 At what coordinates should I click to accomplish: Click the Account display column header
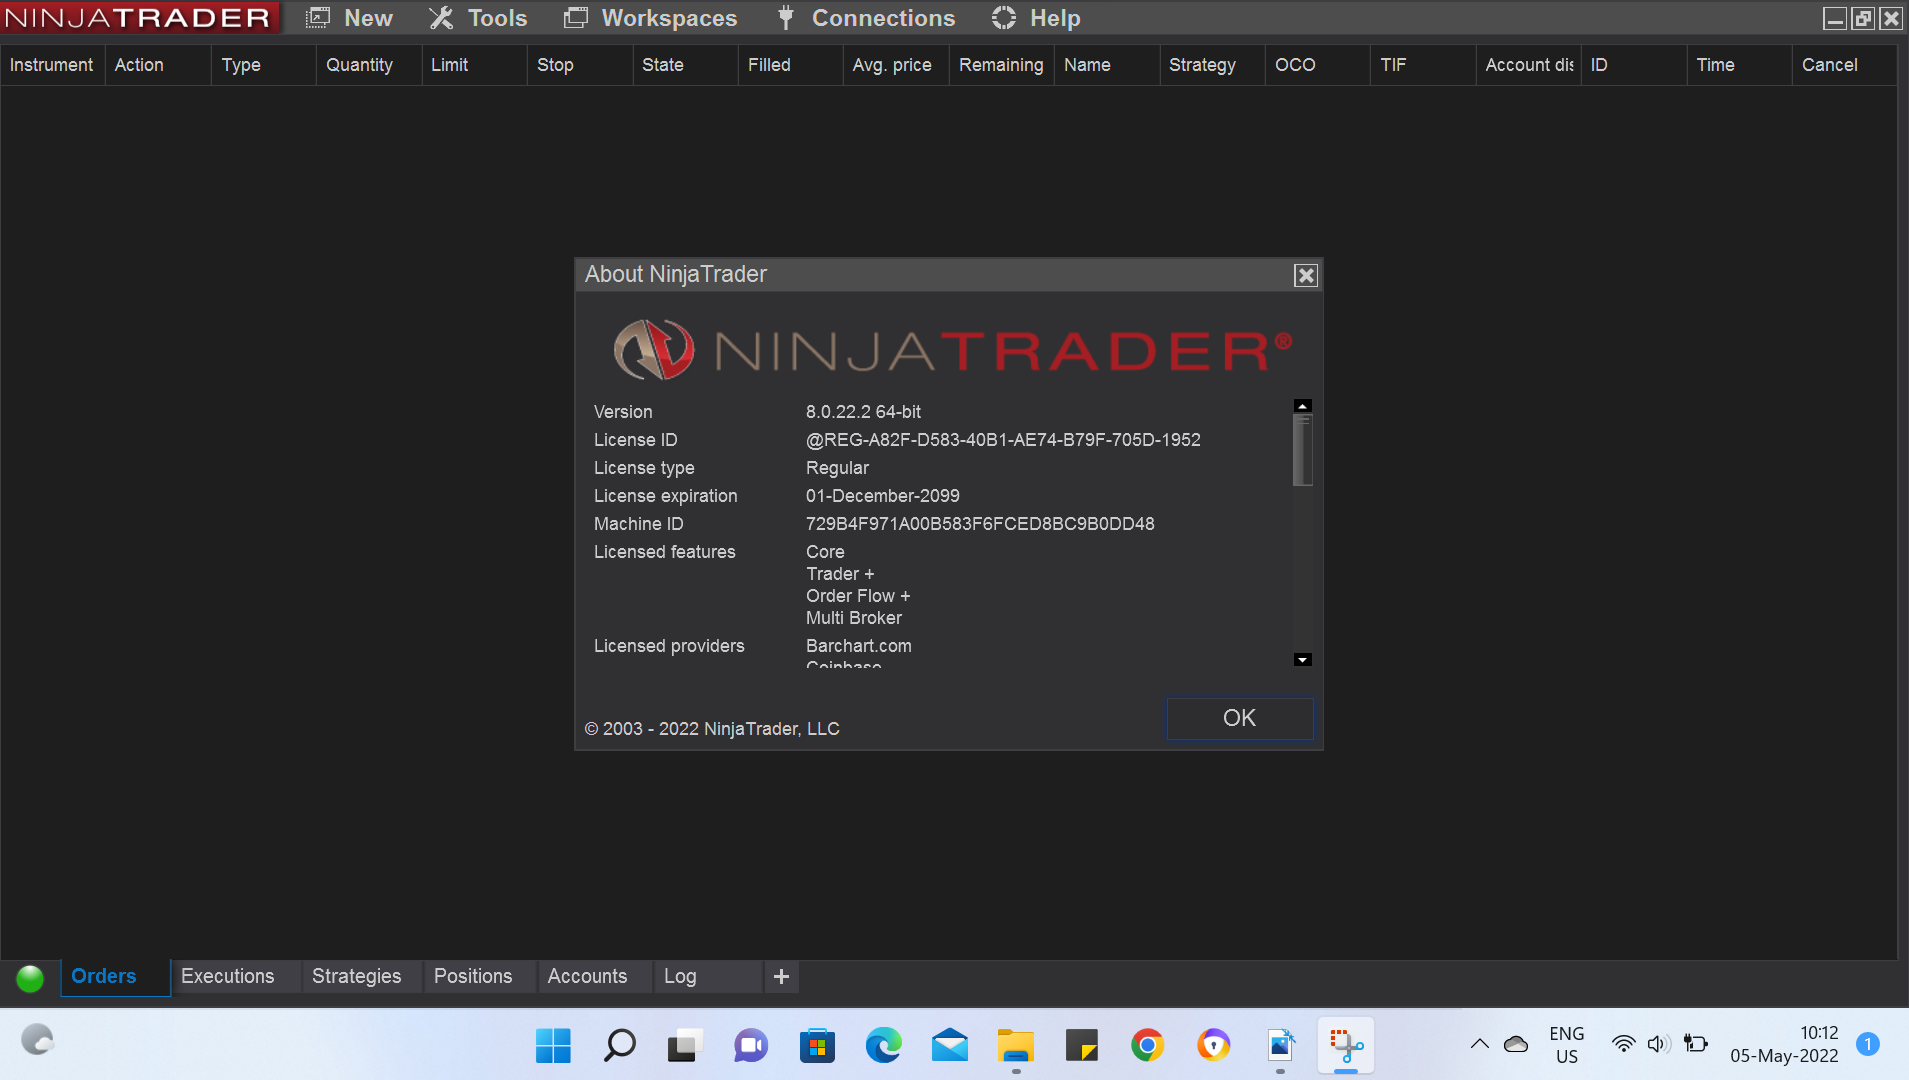(x=1529, y=65)
